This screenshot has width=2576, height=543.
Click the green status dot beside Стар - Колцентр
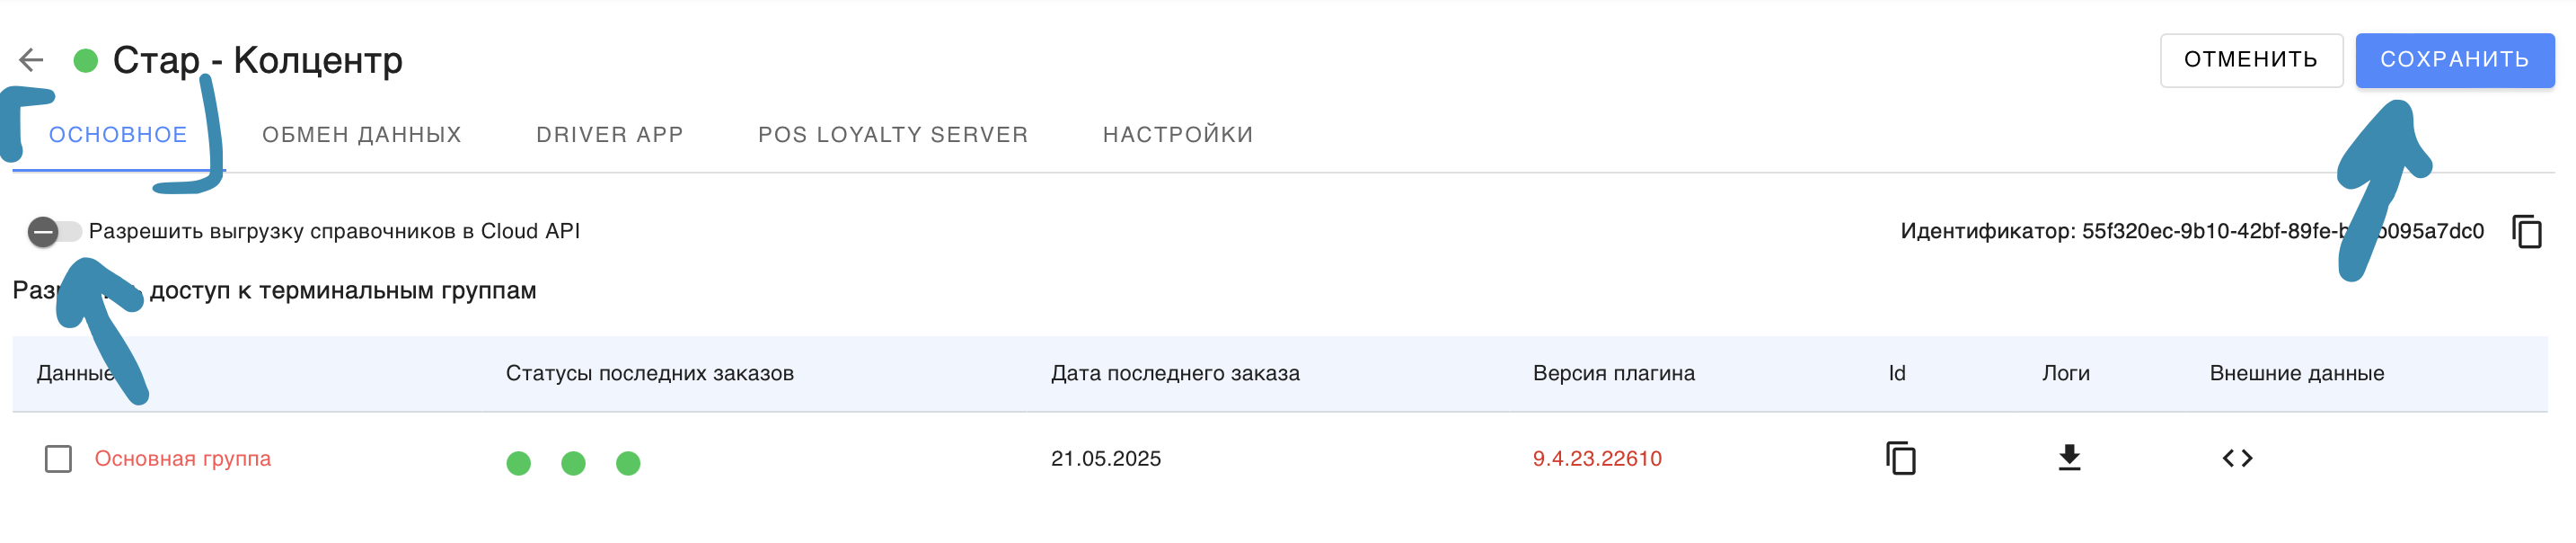point(86,61)
